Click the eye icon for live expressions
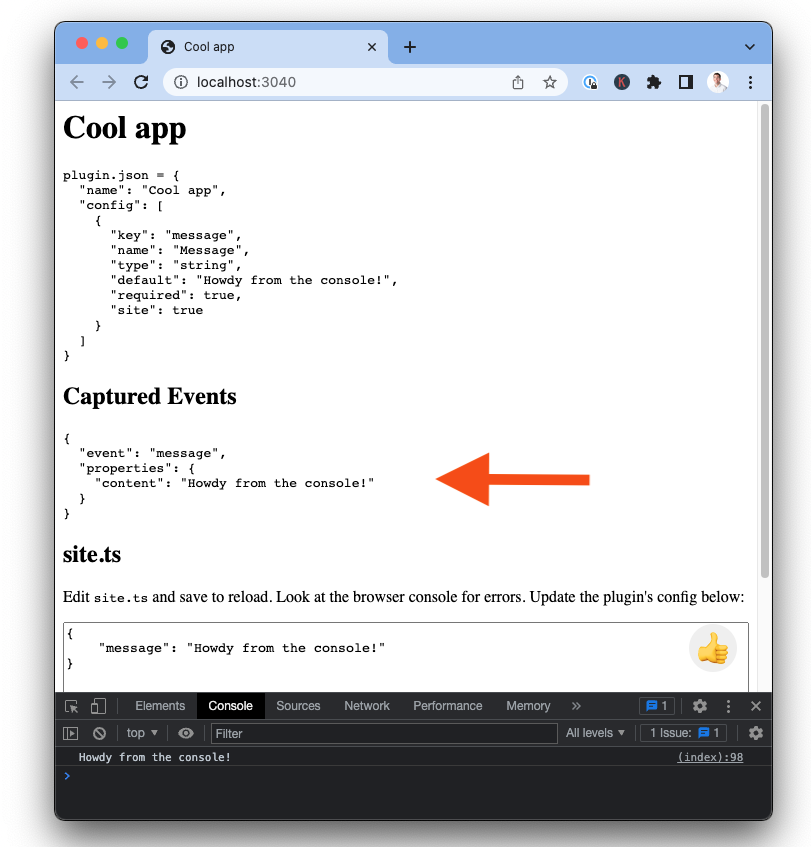 [x=185, y=733]
